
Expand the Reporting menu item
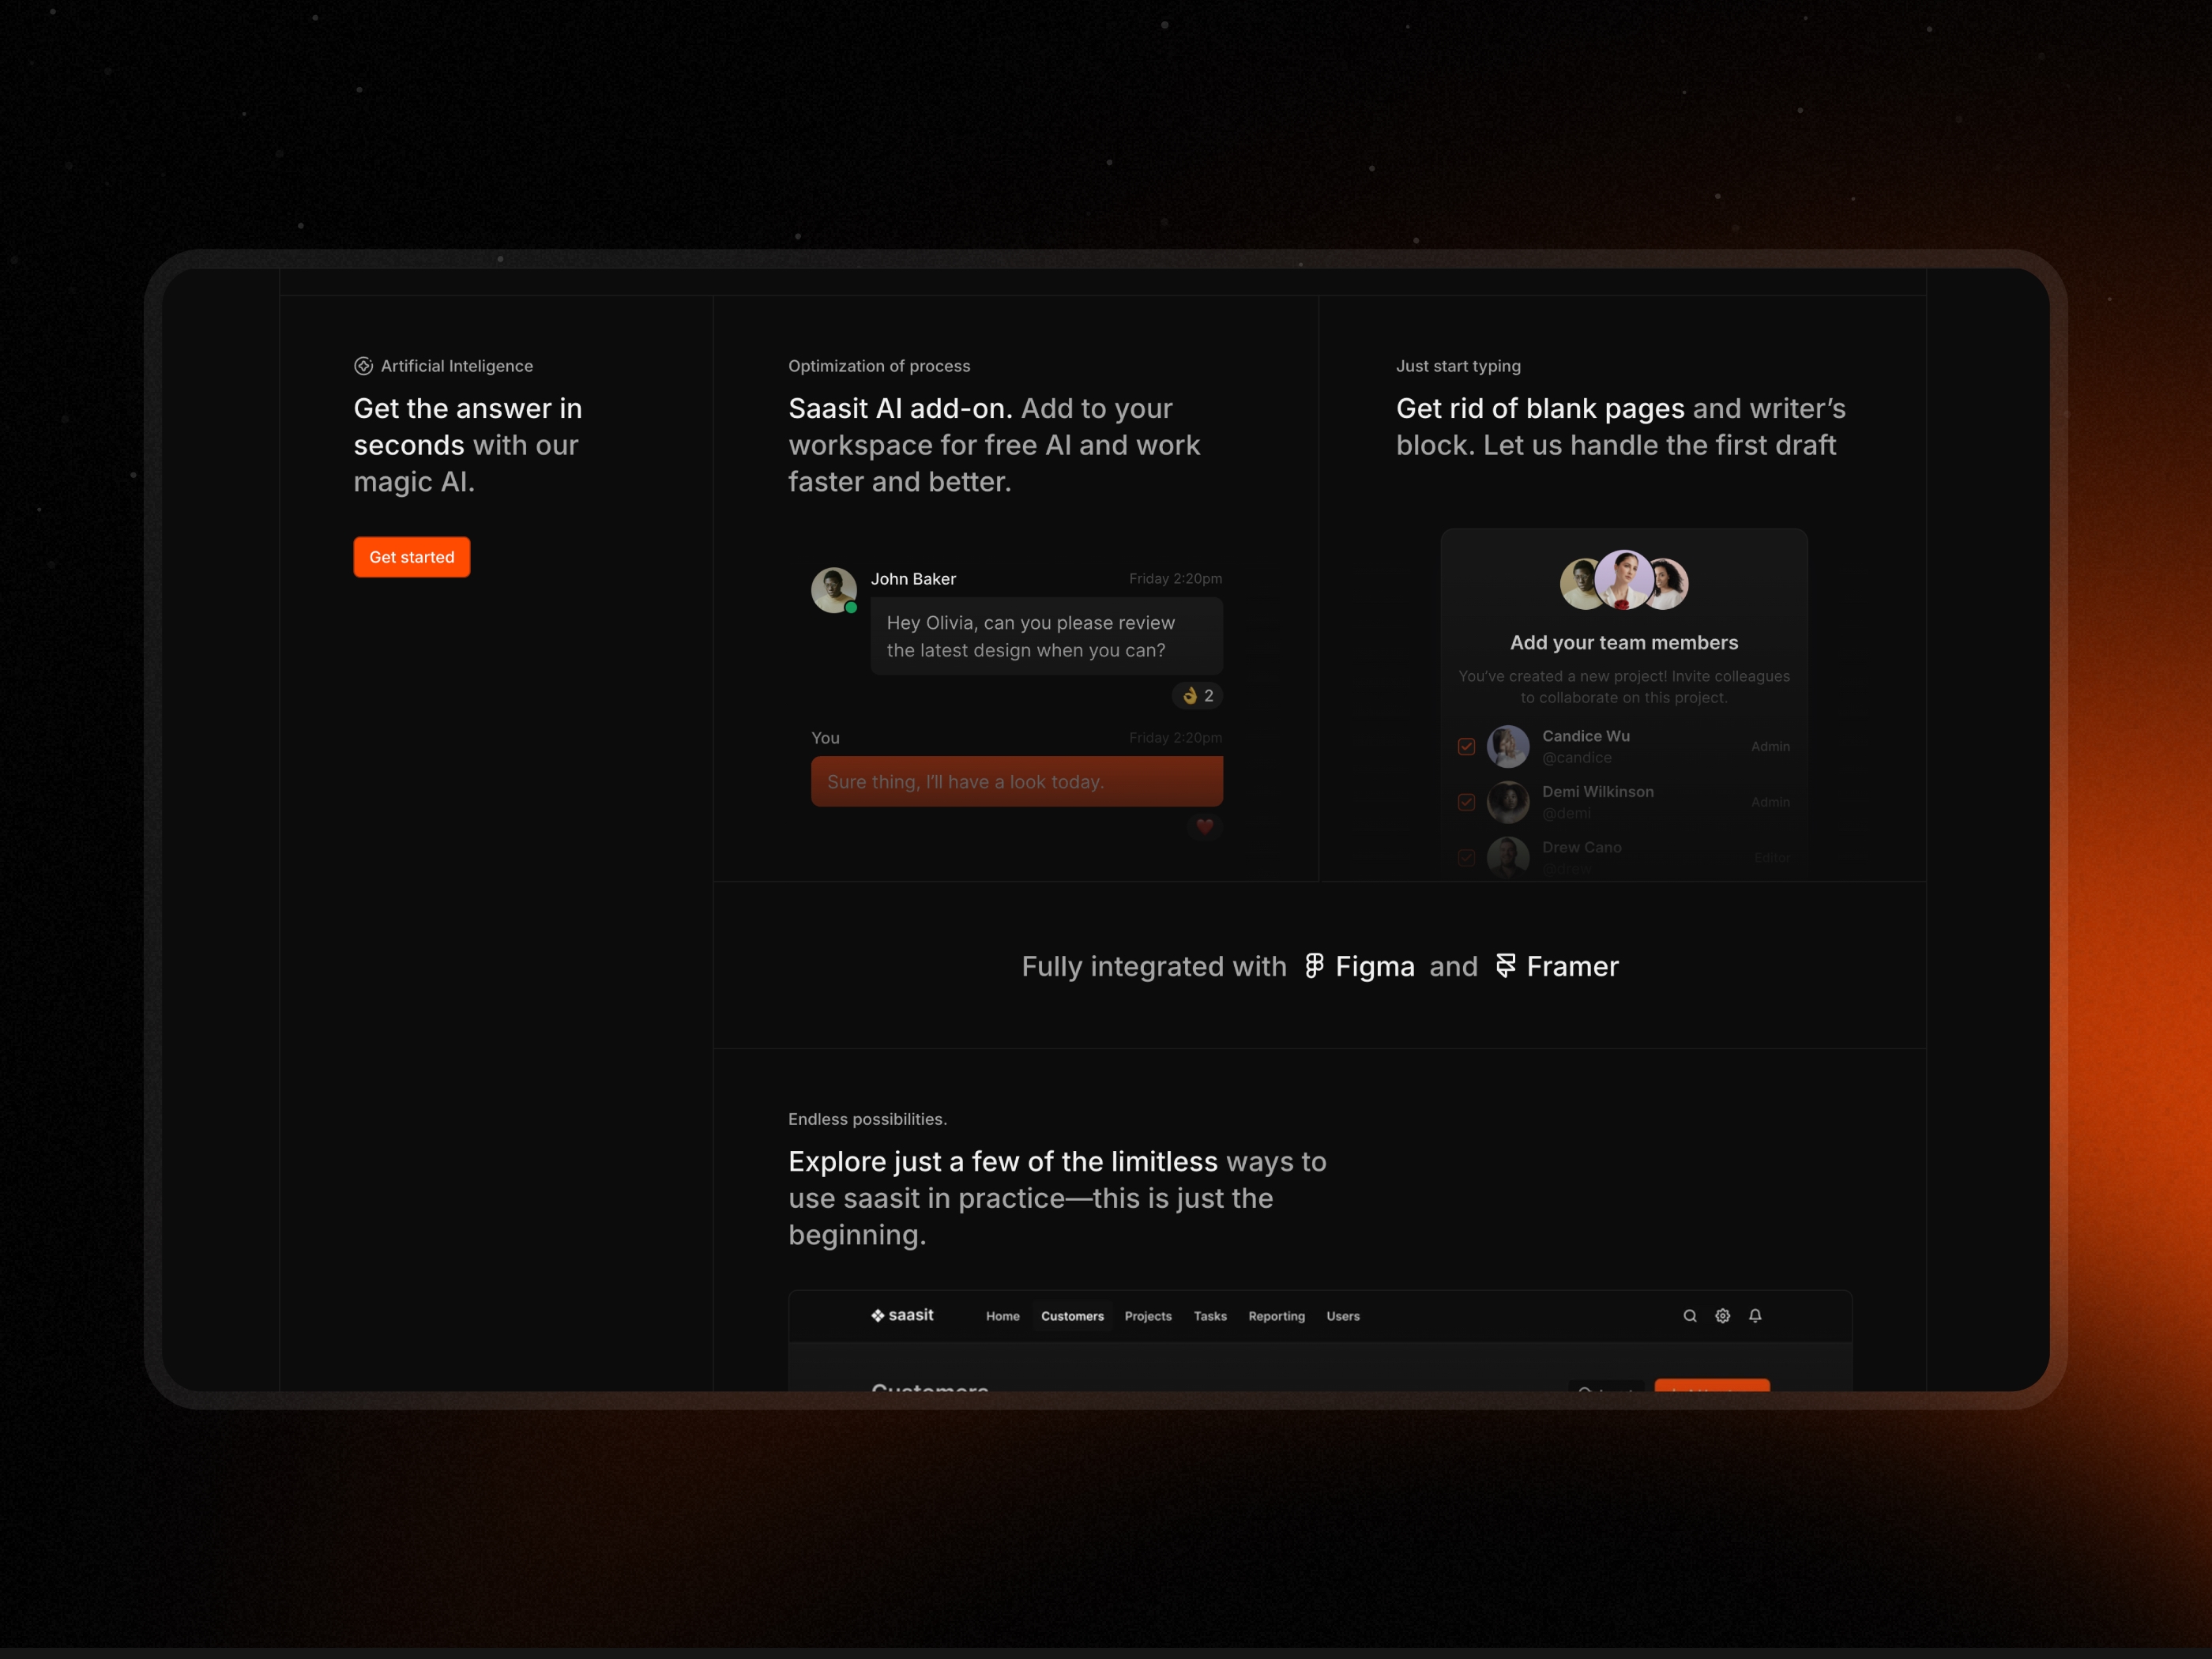1278,1315
